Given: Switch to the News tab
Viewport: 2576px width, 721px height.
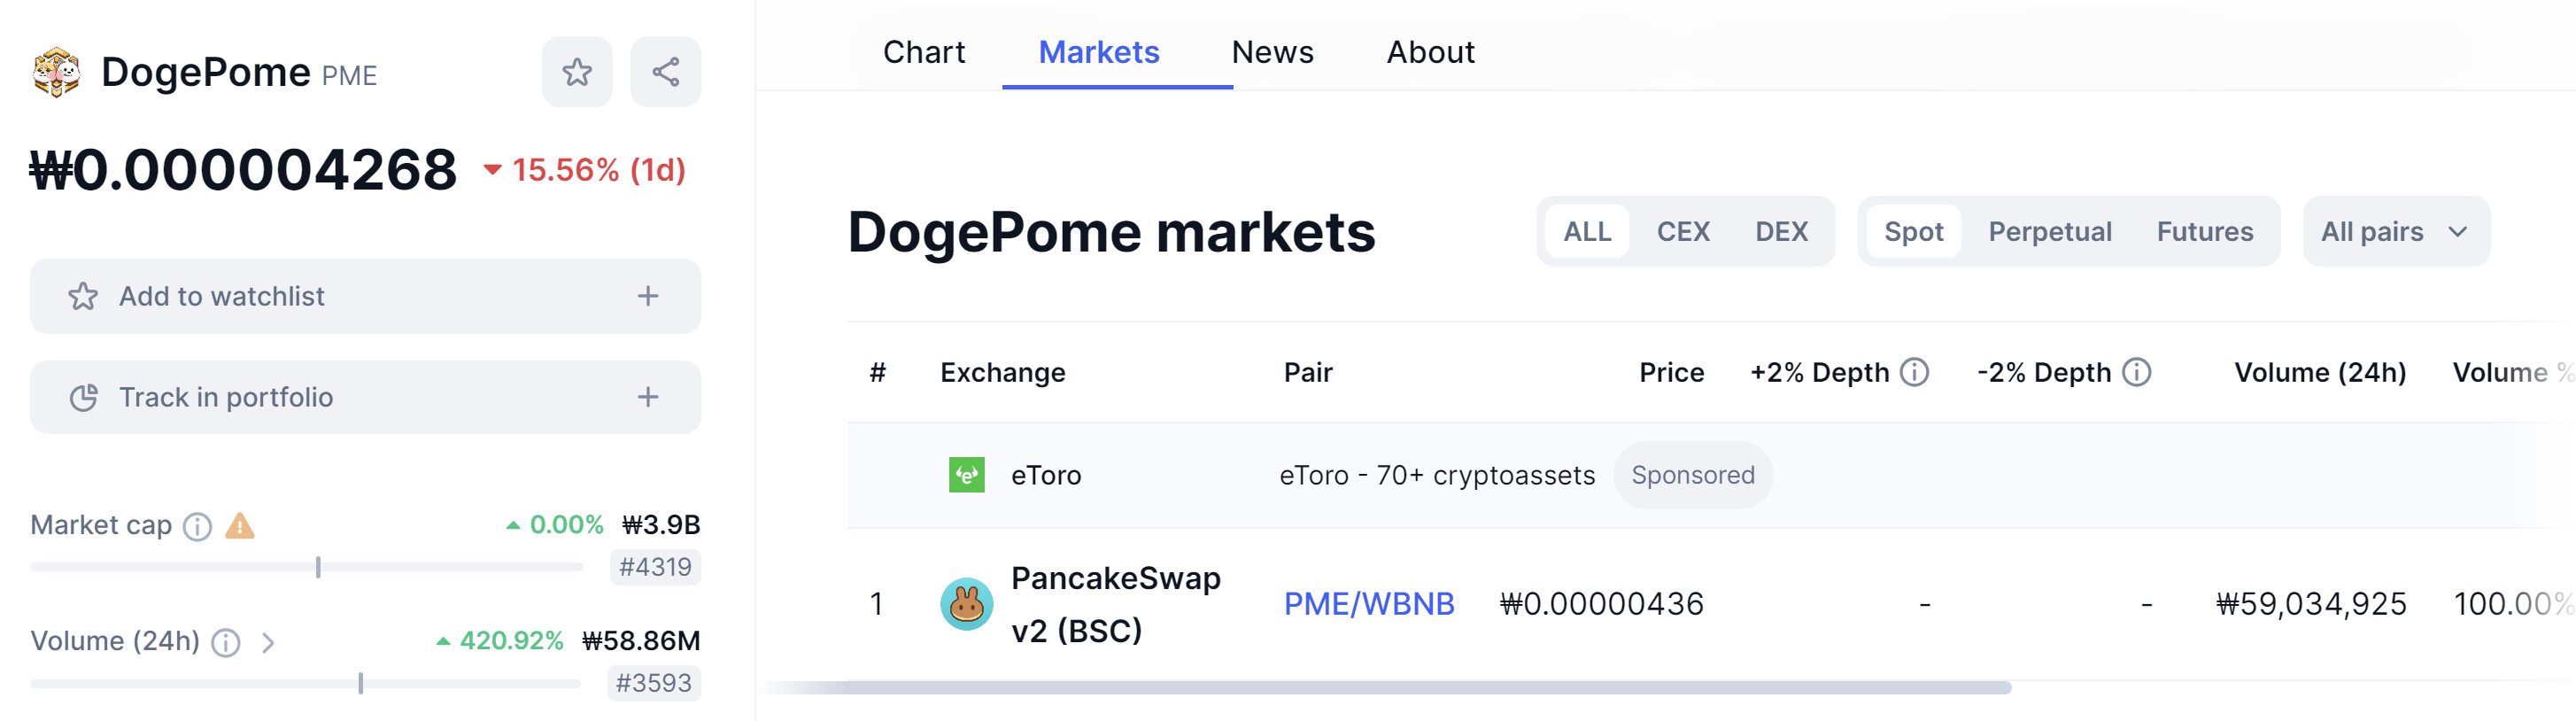Looking at the screenshot, I should tap(1272, 51).
